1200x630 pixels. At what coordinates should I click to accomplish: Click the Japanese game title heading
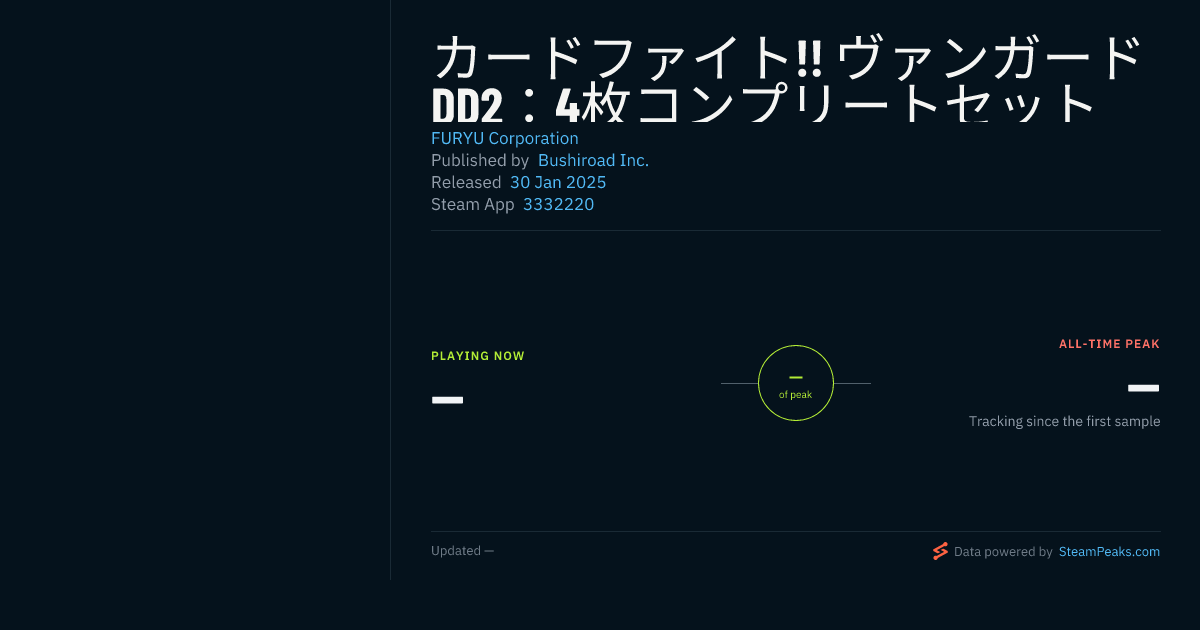point(786,80)
